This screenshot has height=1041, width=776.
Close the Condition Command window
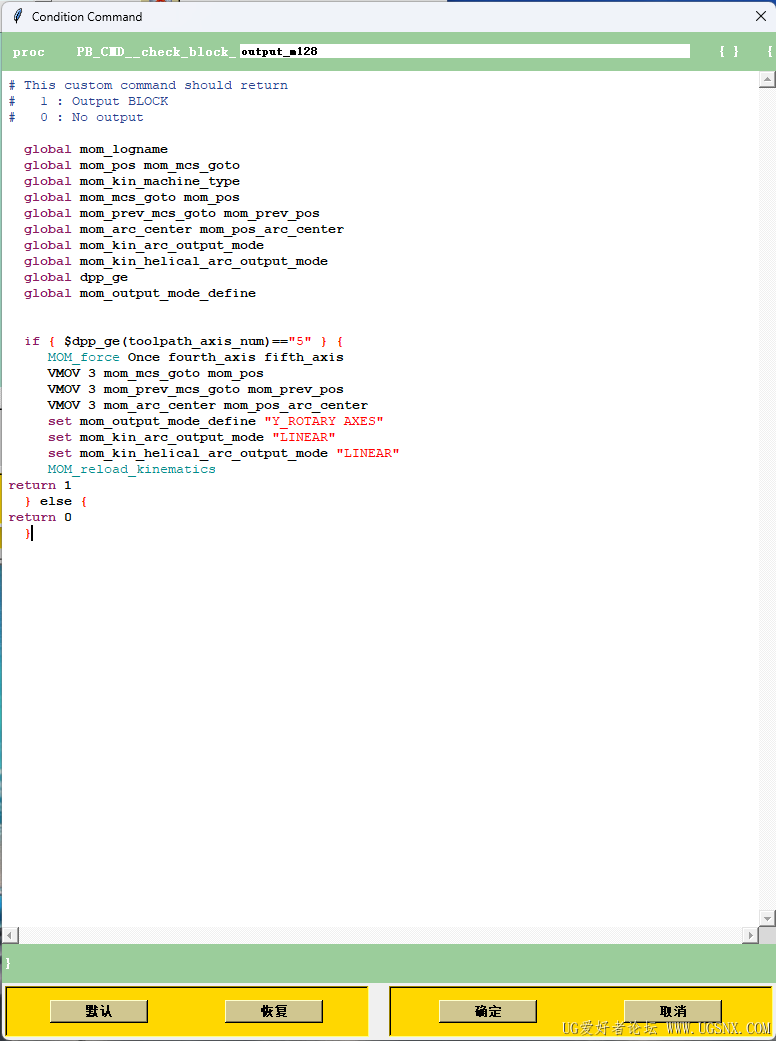click(761, 16)
